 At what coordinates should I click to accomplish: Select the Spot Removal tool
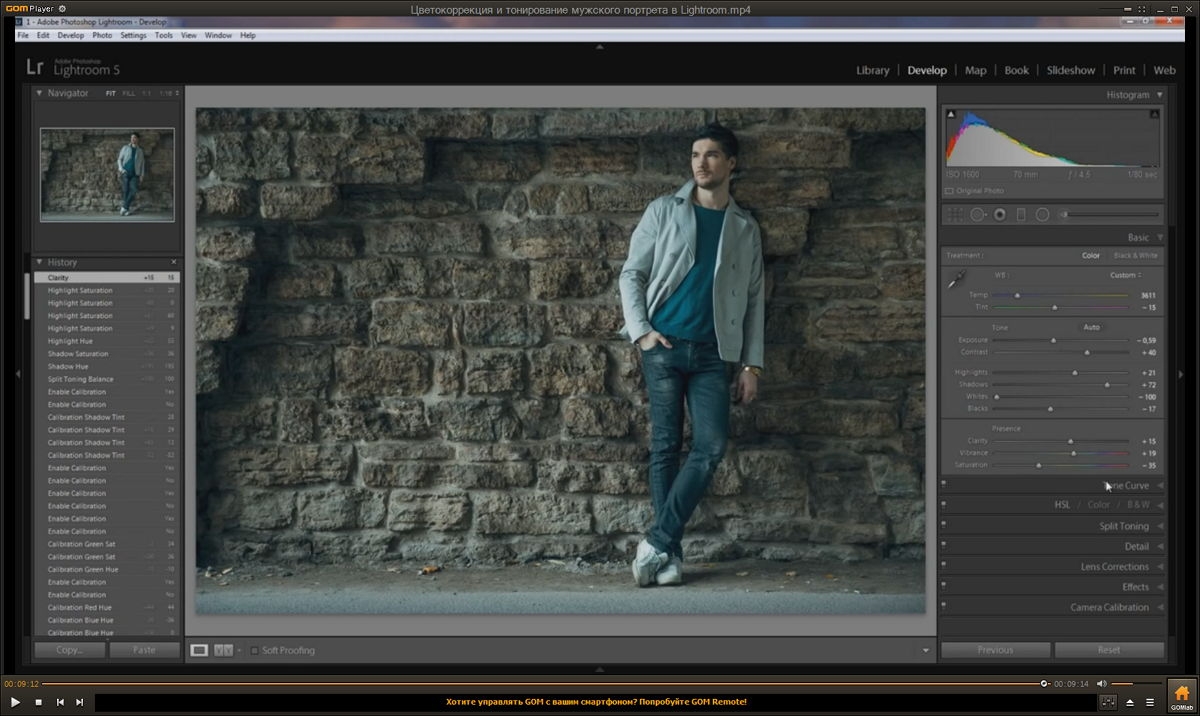tap(977, 214)
